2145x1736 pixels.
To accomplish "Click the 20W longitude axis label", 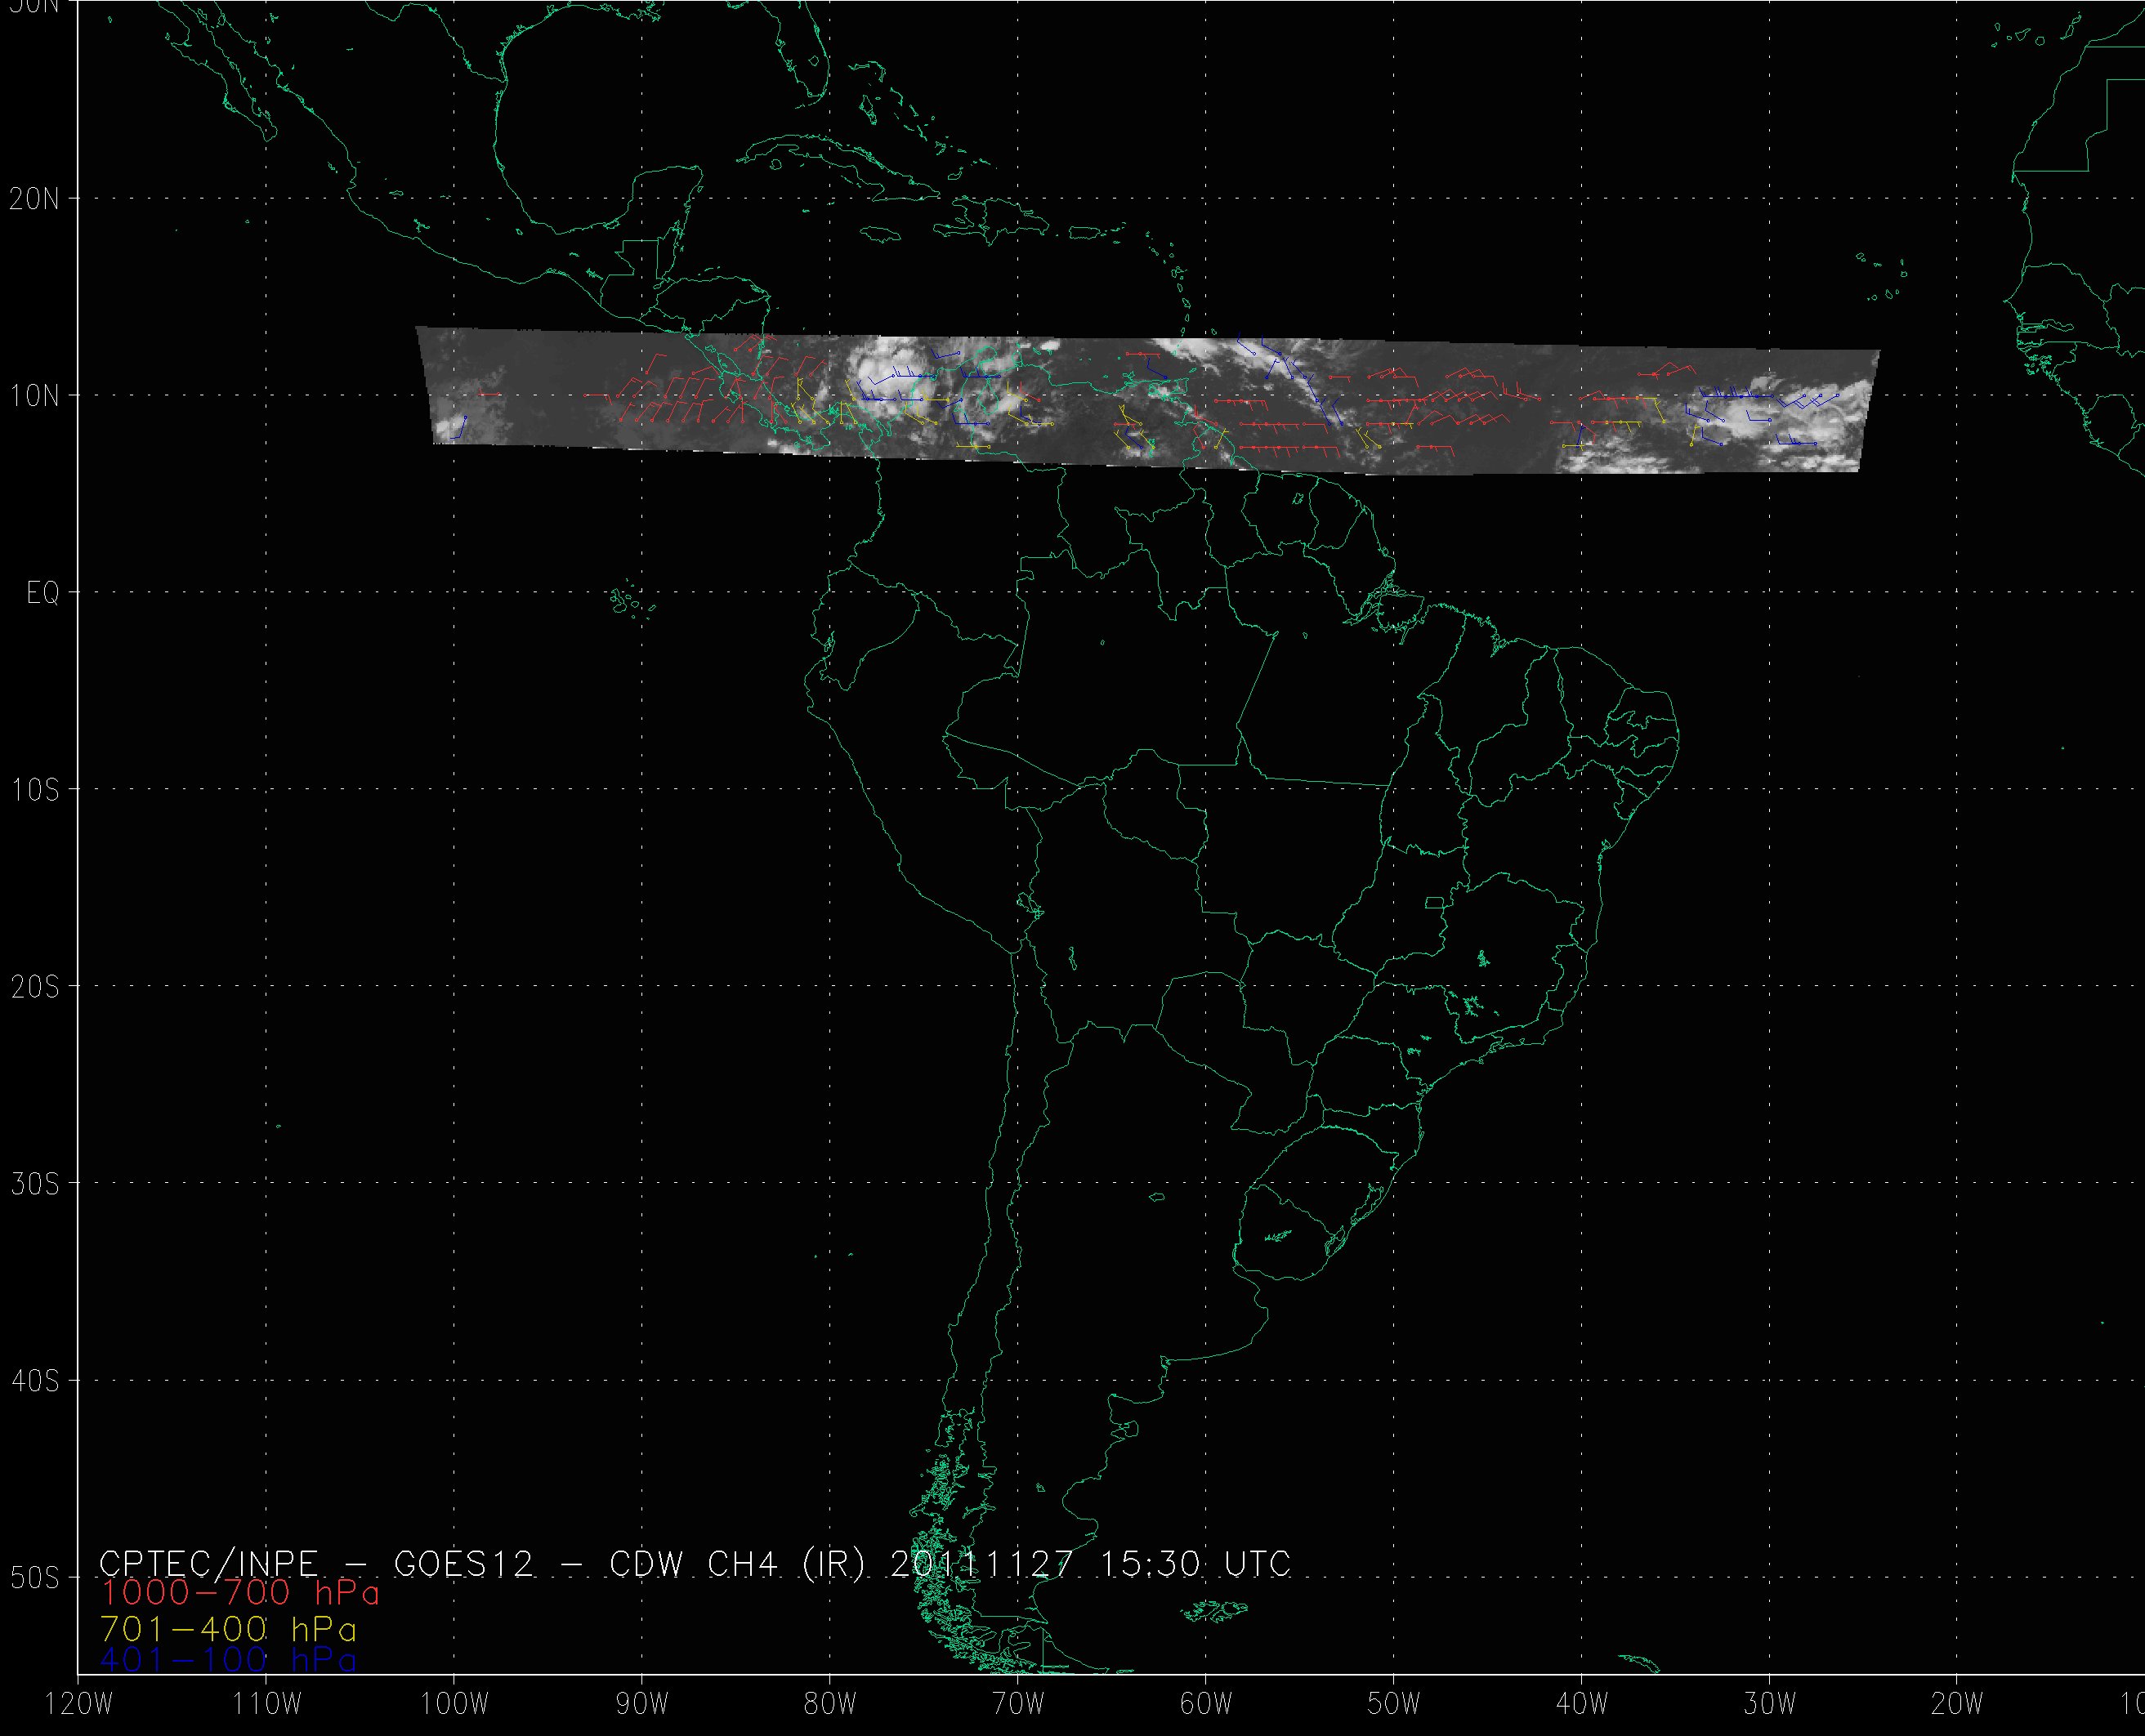I will coord(1958,1706).
